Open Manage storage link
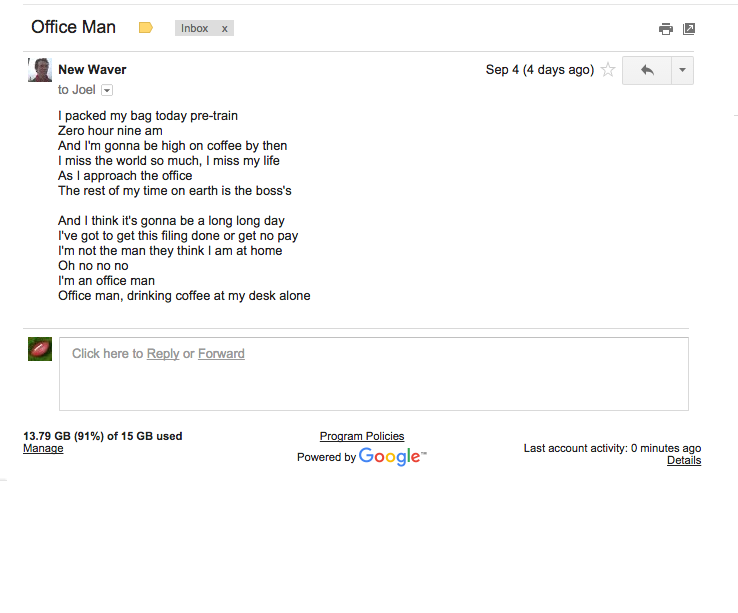This screenshot has height=613, width=738. [43, 448]
